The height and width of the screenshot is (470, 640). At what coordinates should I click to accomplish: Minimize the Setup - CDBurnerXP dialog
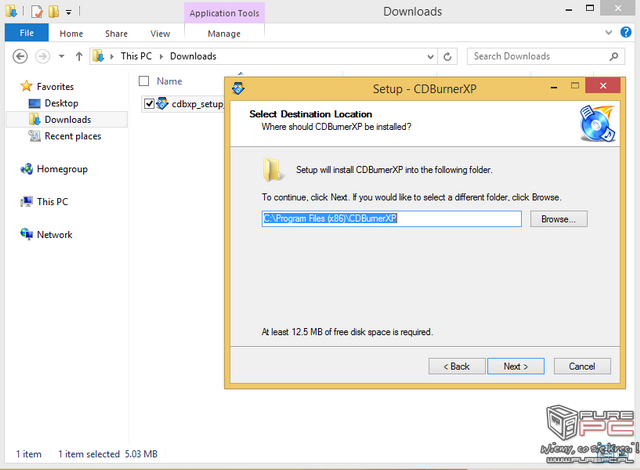tap(554, 87)
